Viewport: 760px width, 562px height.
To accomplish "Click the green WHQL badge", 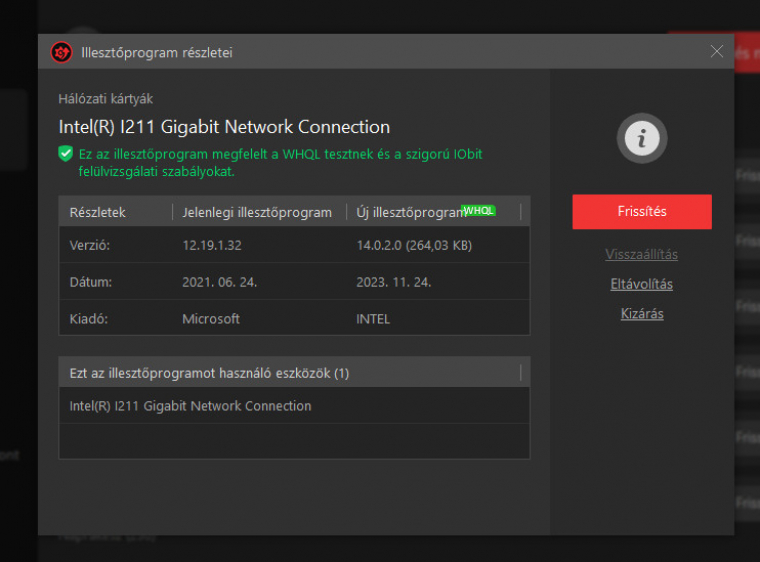I will pyautogui.click(x=478, y=210).
